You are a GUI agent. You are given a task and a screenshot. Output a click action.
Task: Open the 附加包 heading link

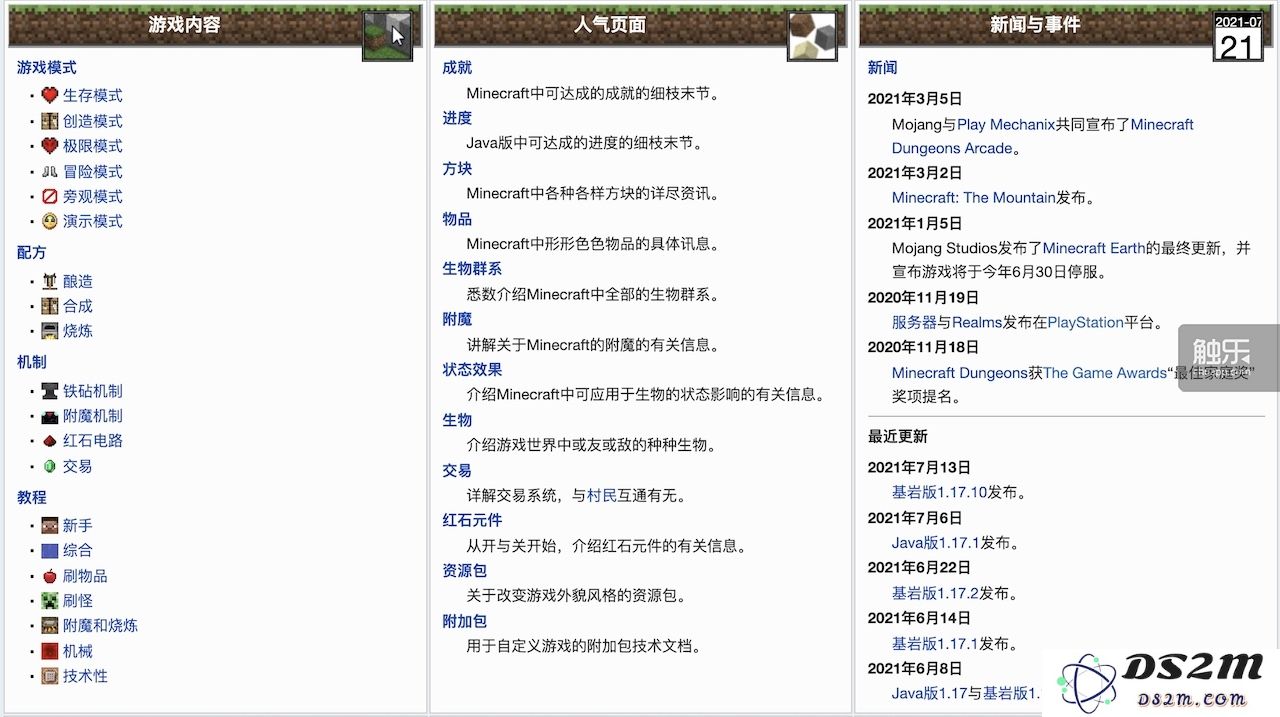coord(464,621)
